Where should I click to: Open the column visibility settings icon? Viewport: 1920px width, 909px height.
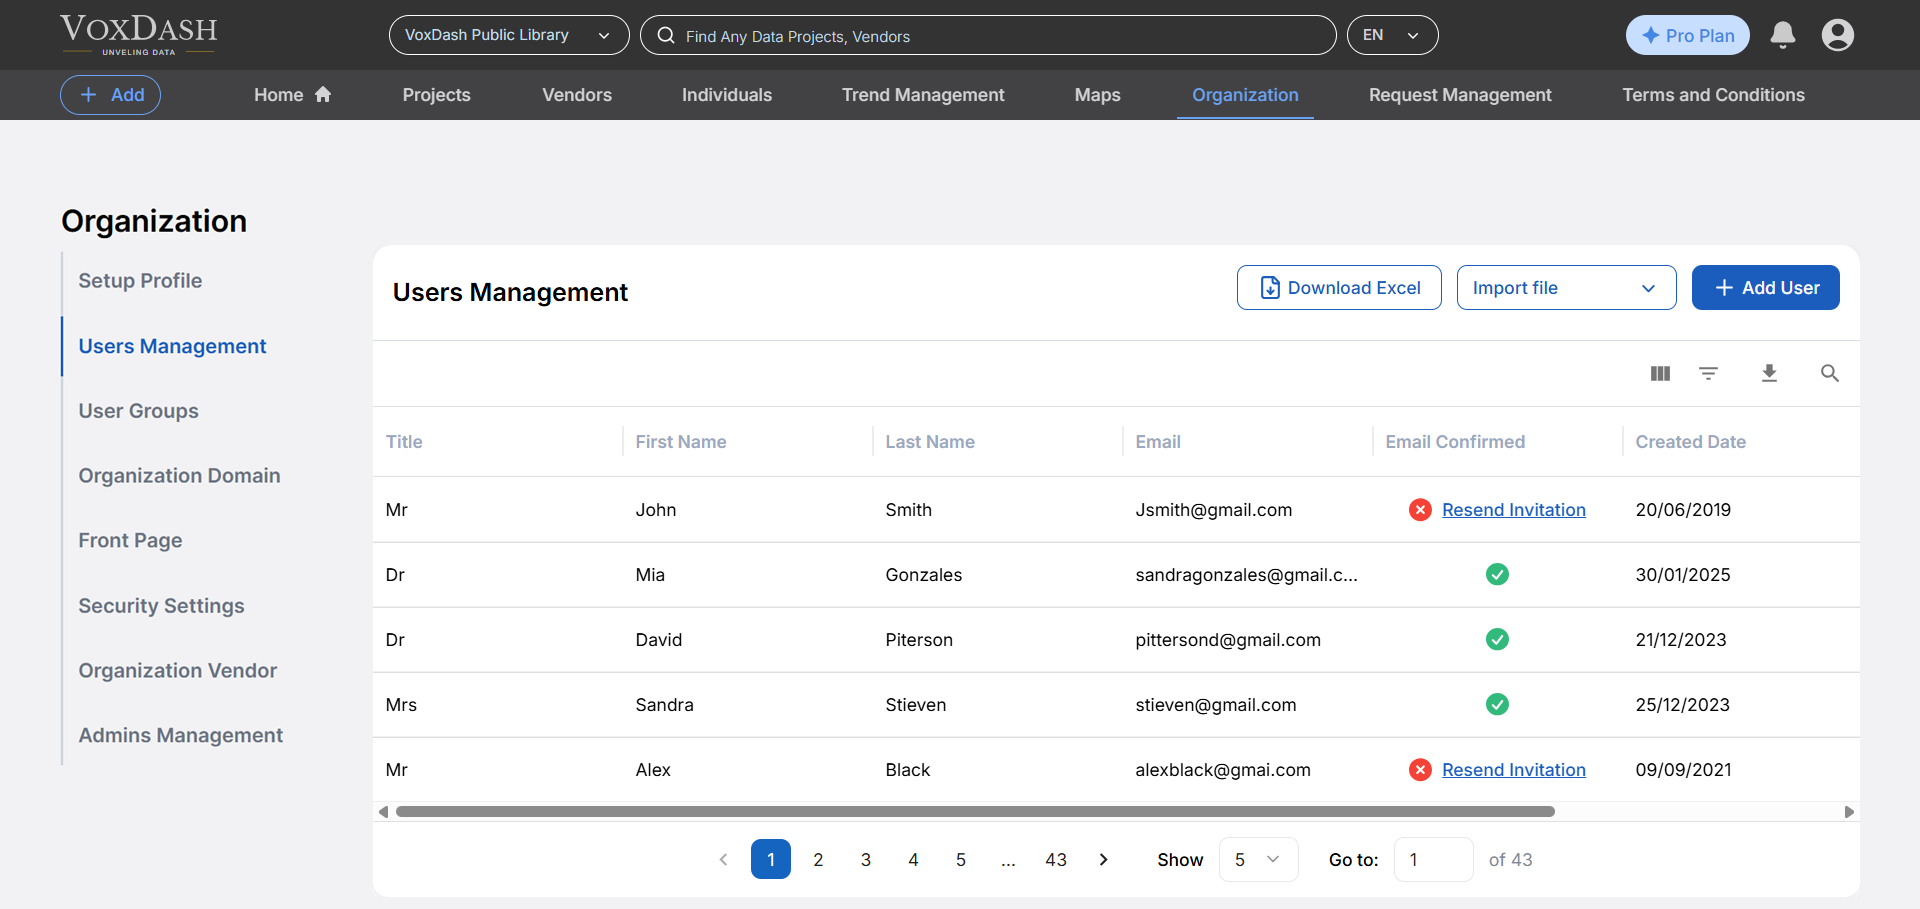[x=1660, y=373]
